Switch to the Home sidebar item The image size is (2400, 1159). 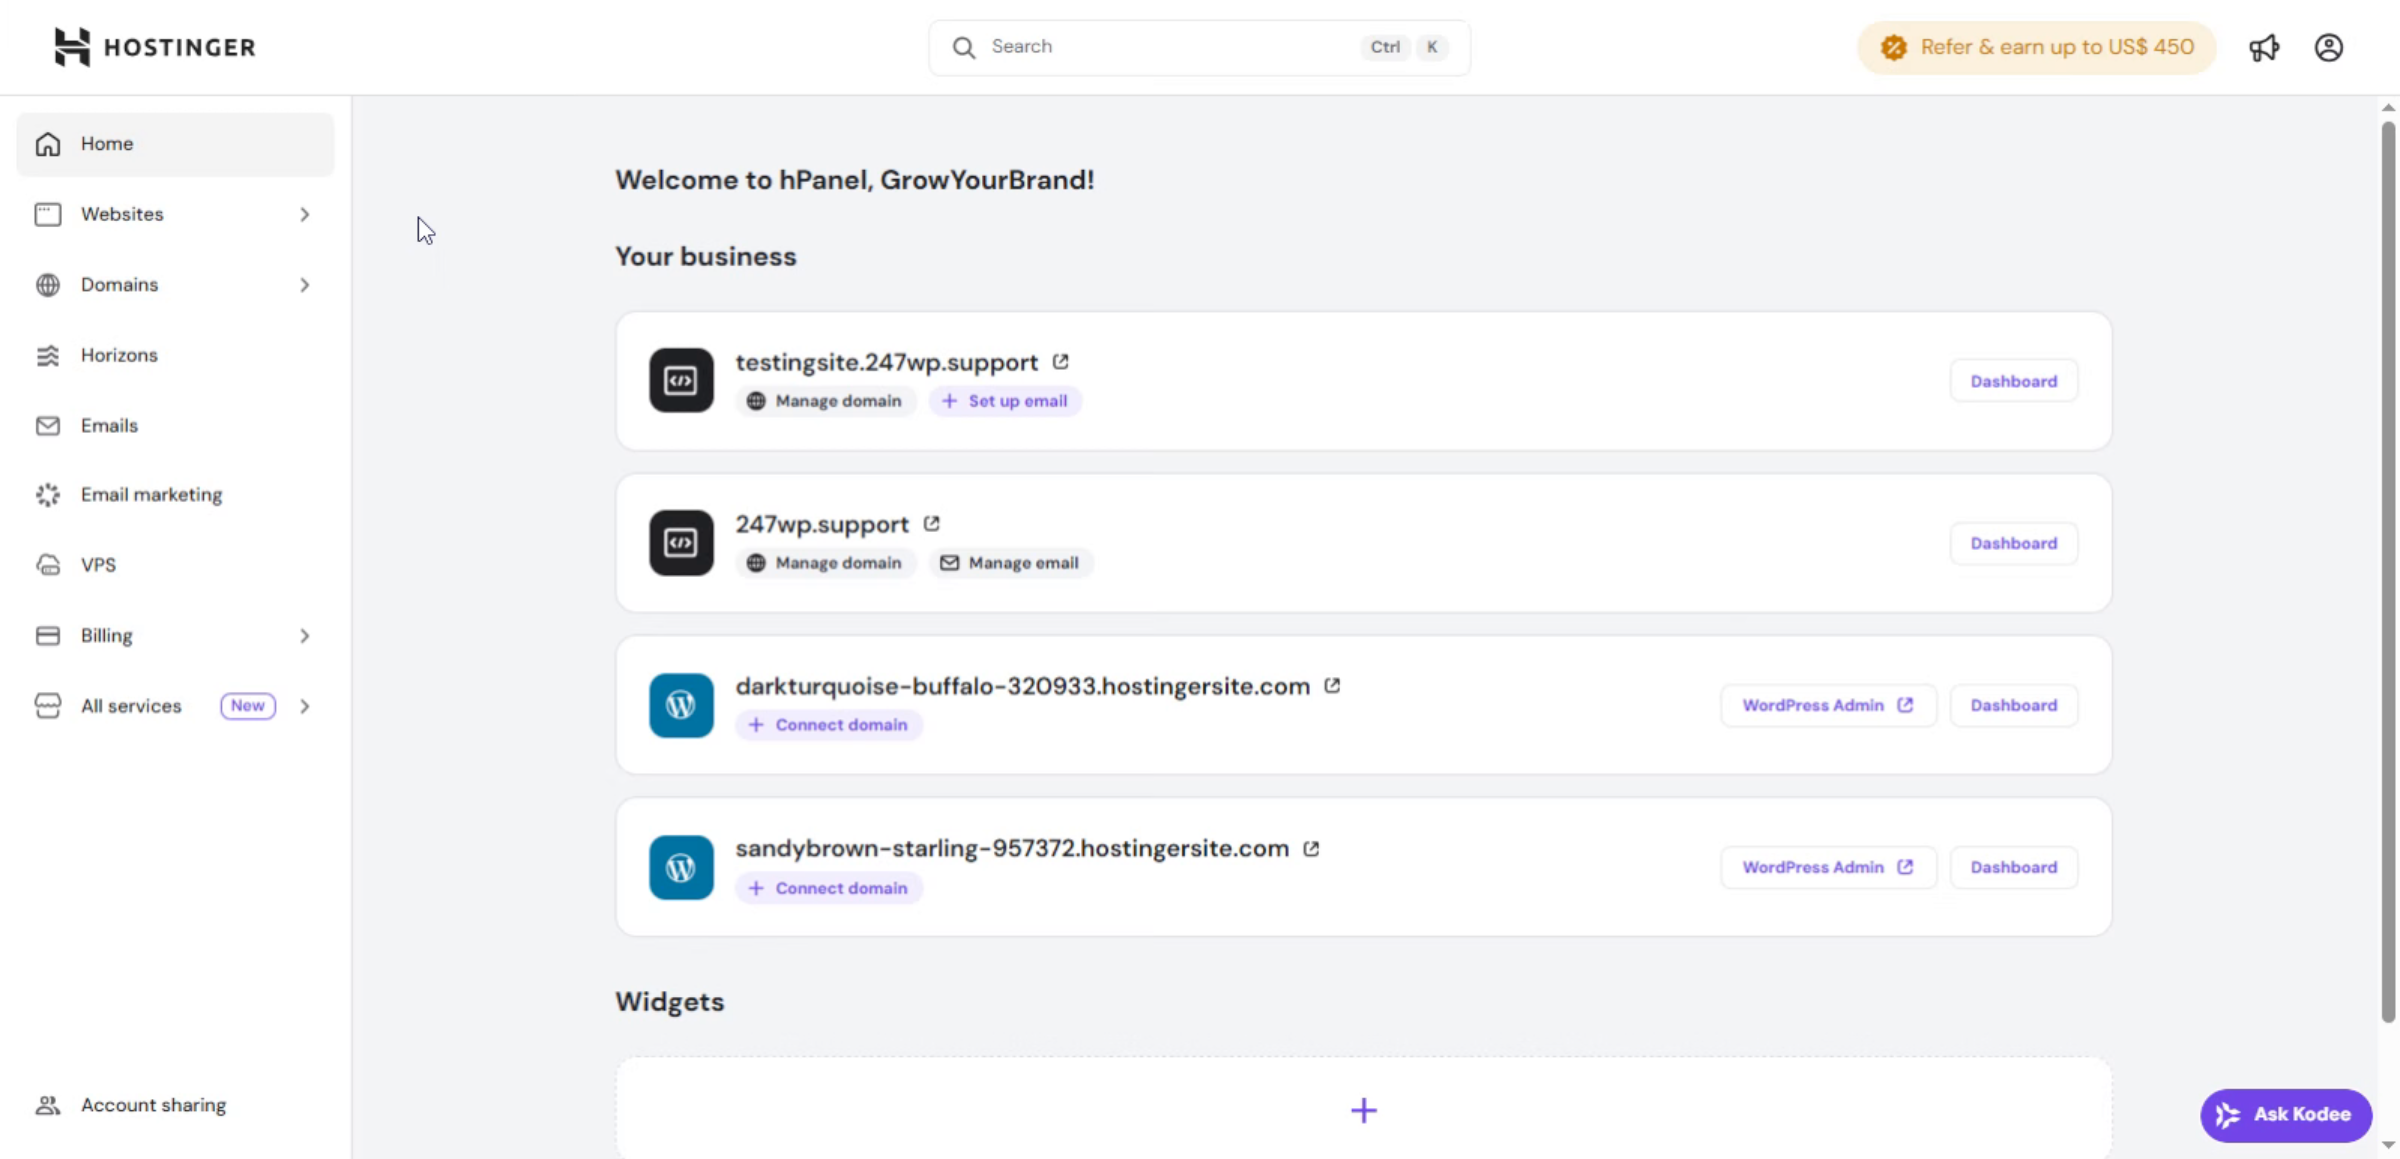pyautogui.click(x=107, y=144)
